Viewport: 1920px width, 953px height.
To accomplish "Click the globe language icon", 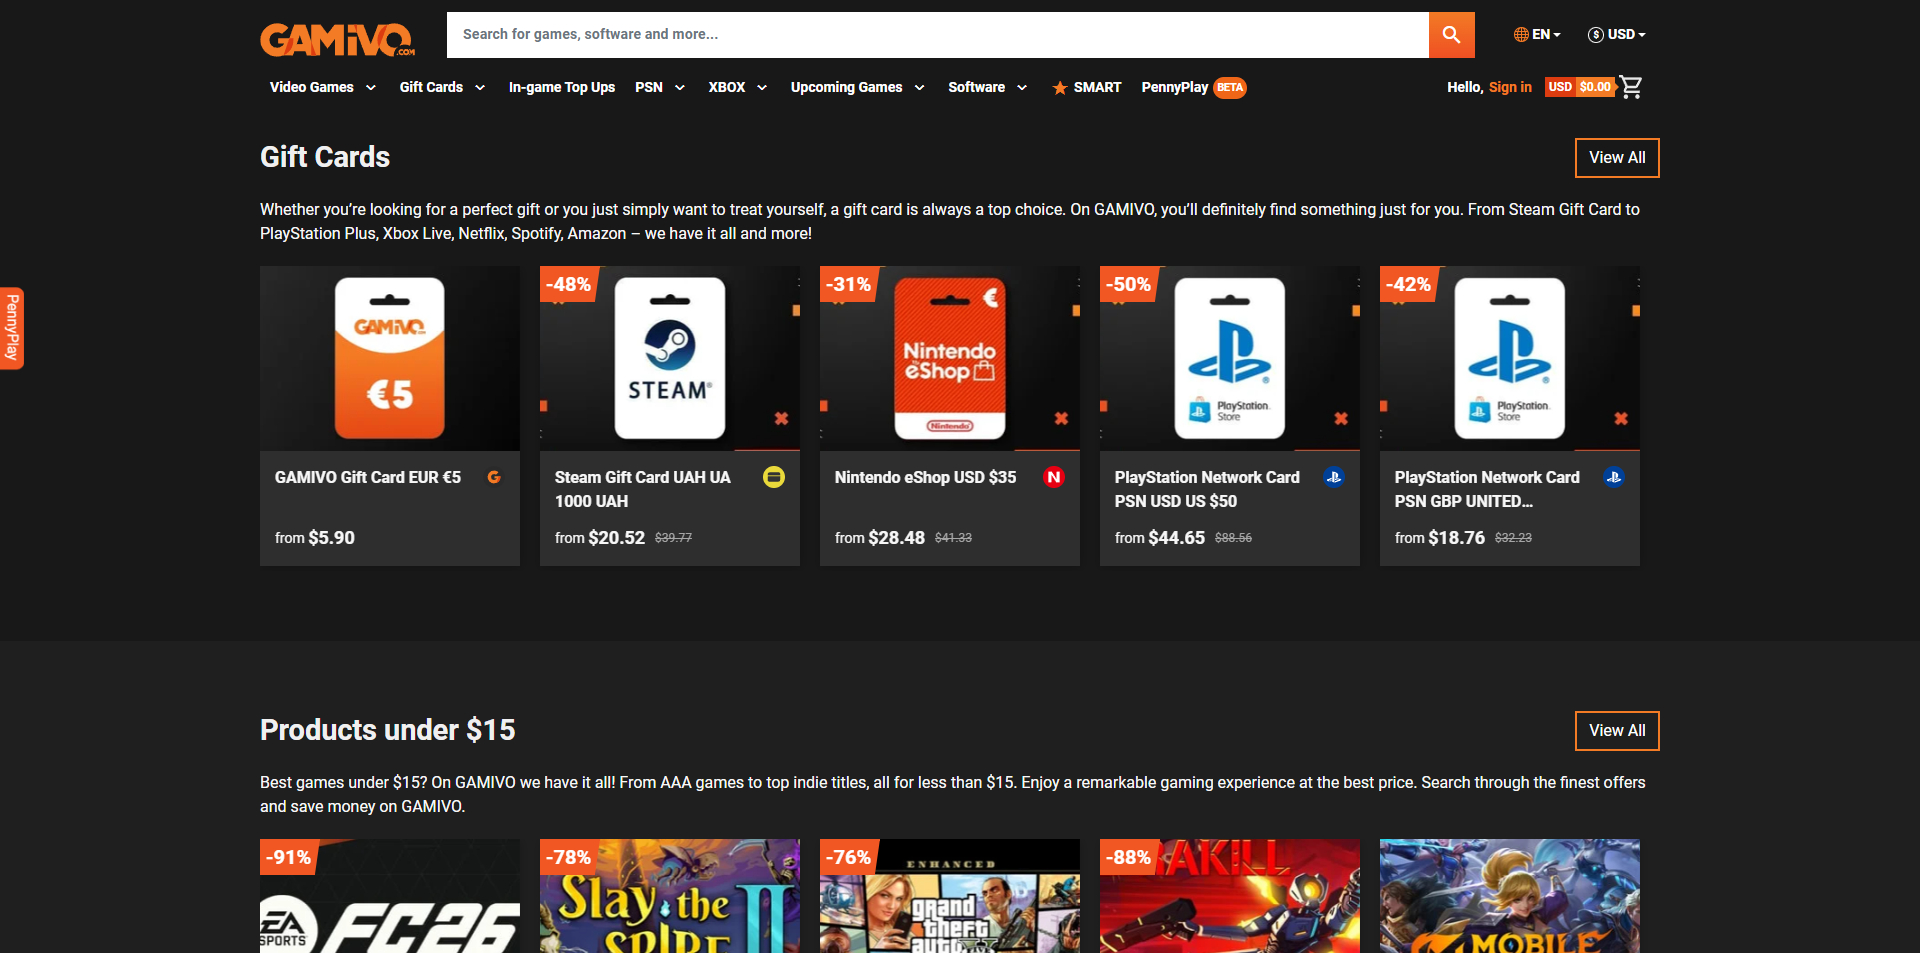I will [x=1521, y=35].
